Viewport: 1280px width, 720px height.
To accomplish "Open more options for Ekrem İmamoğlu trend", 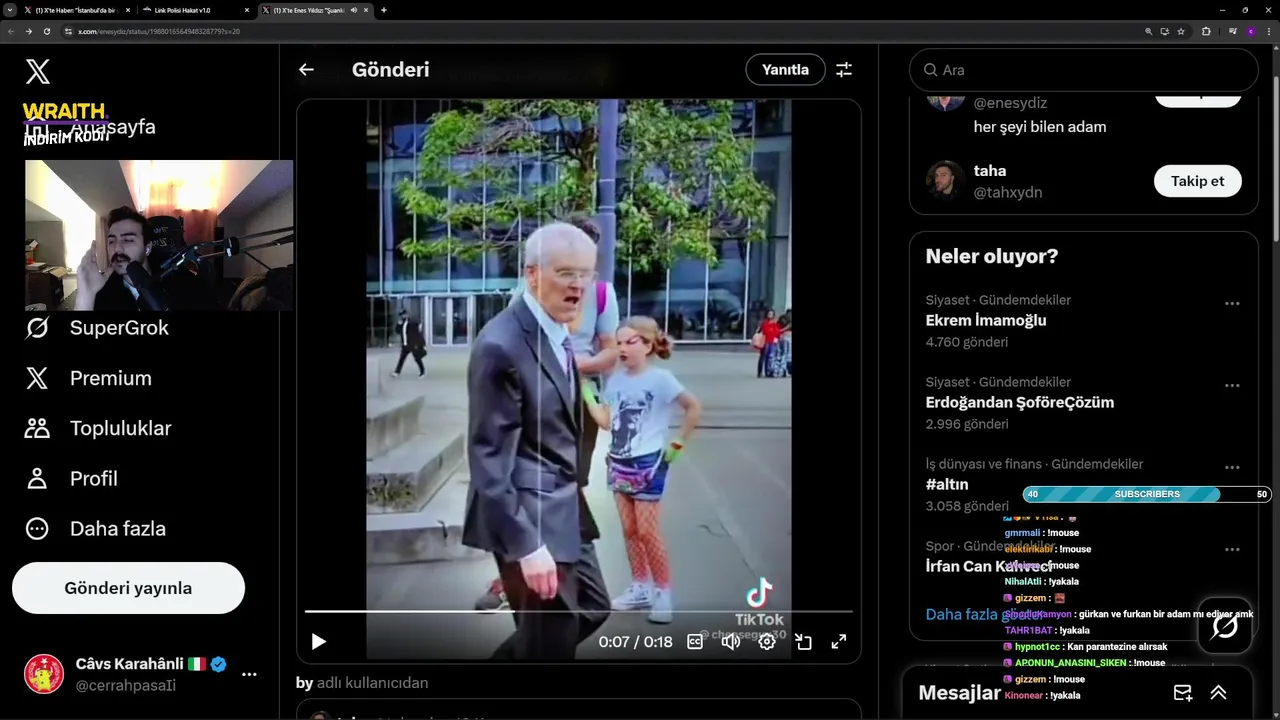I will coord(1232,303).
